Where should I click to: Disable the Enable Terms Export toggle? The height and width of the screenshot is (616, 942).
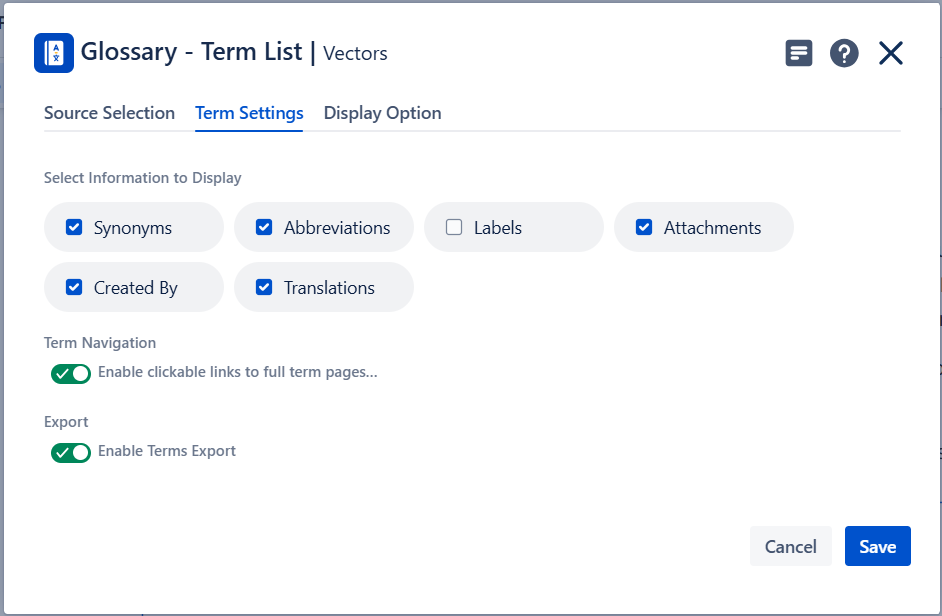click(x=71, y=452)
